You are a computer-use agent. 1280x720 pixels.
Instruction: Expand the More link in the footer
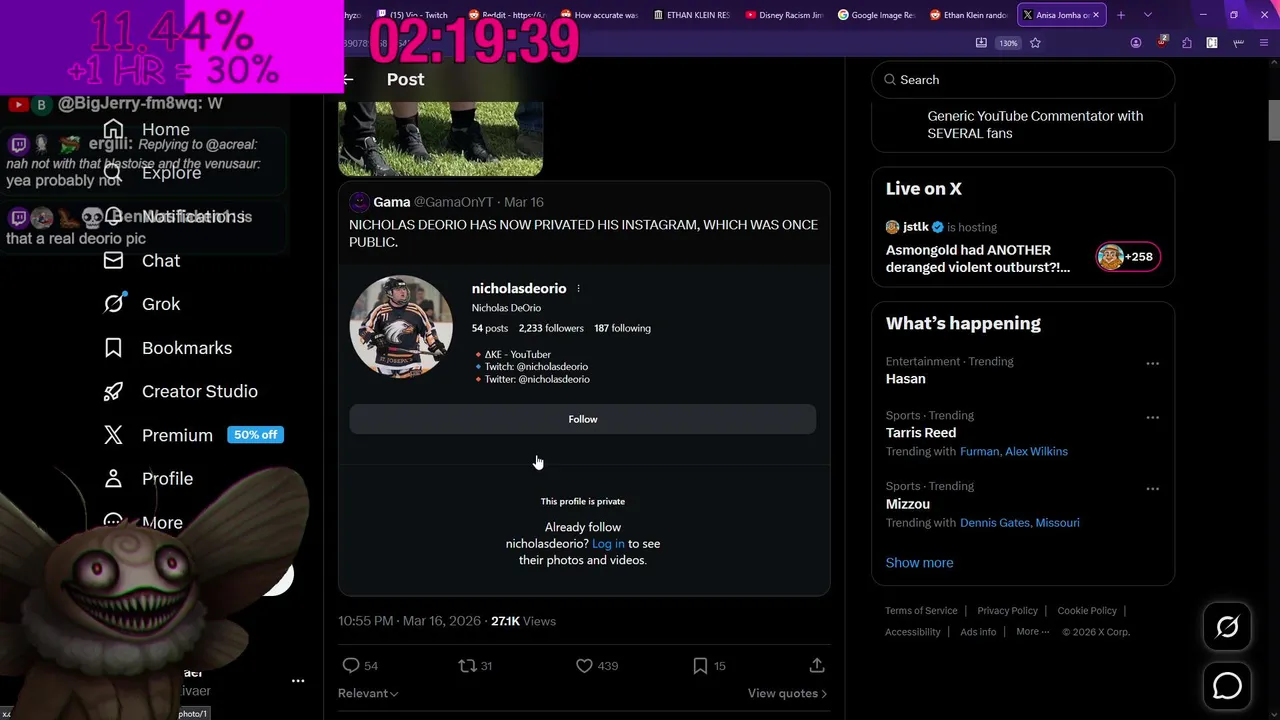[1033, 632]
